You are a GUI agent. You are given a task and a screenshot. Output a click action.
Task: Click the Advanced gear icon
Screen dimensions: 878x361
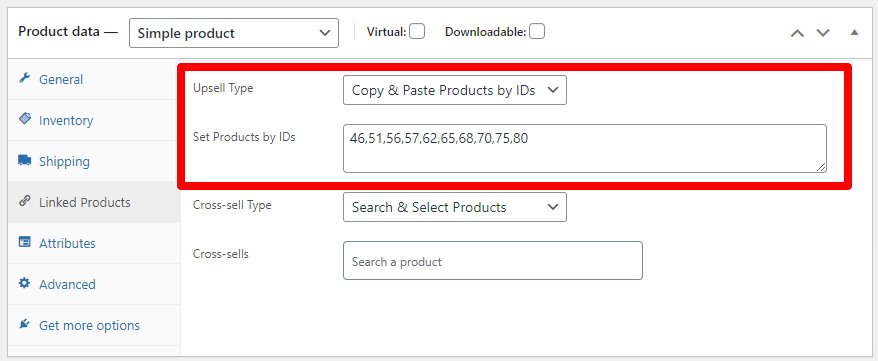[x=24, y=283]
